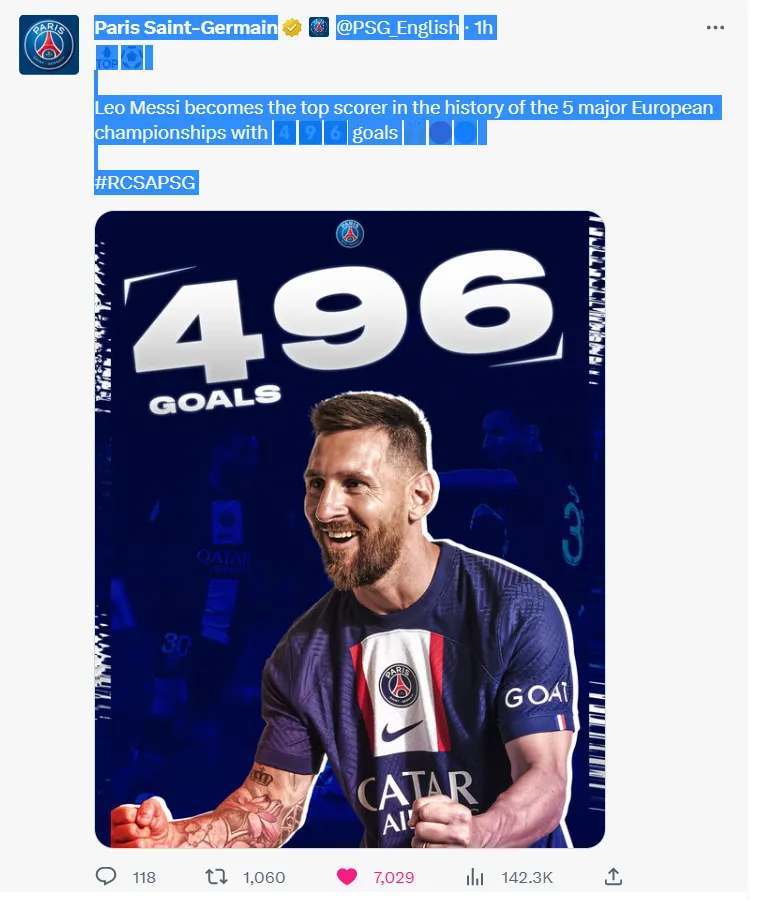Viewport: 775px width, 900px height.
Task: Click the 7,029 likes count
Action: click(394, 877)
